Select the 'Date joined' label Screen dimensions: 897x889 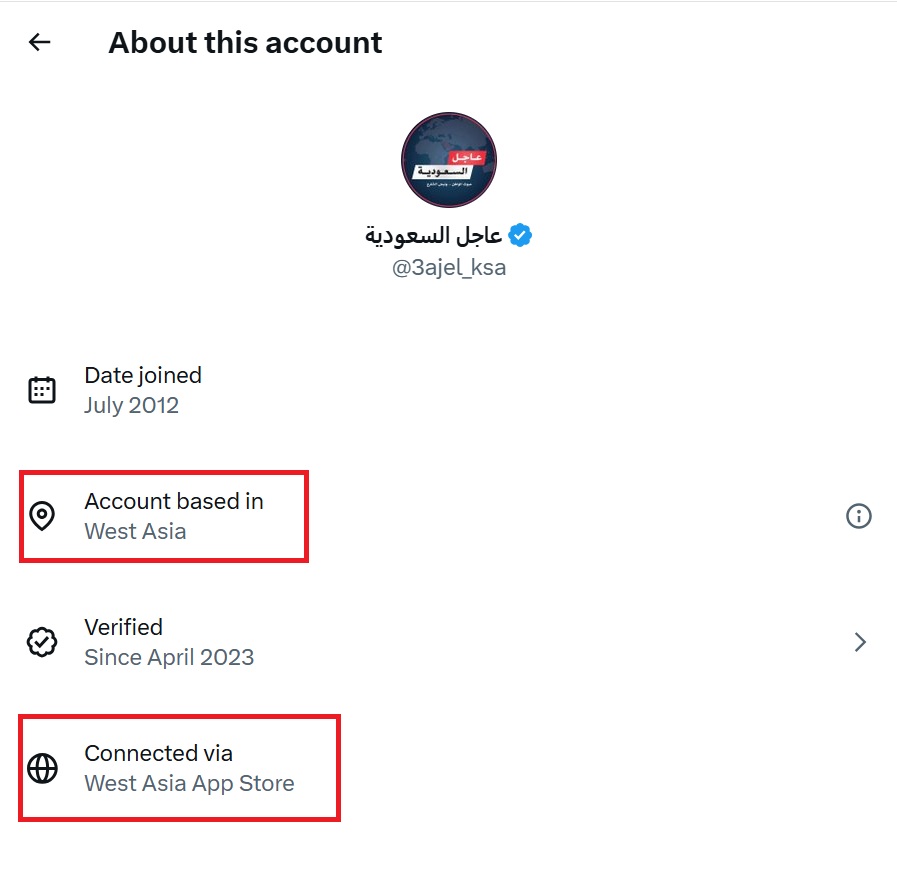pos(143,375)
